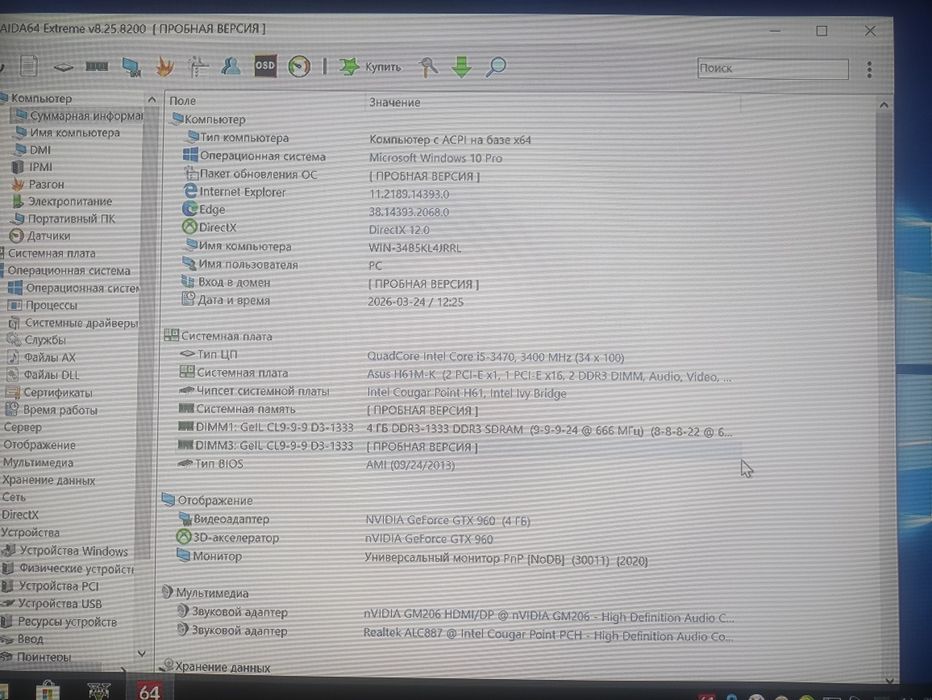Click the 3D-акселератор row icon
This screenshot has width=932, height=700.
(184, 537)
